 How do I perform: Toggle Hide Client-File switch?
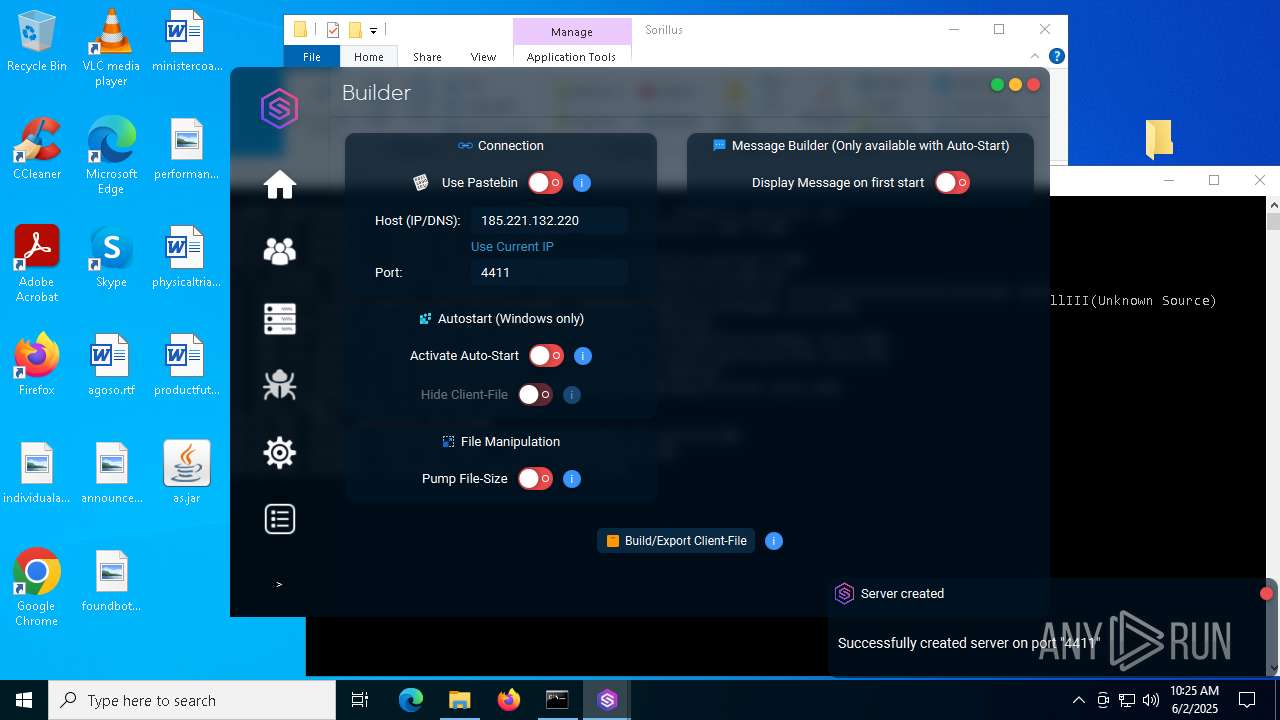pyautogui.click(x=535, y=395)
